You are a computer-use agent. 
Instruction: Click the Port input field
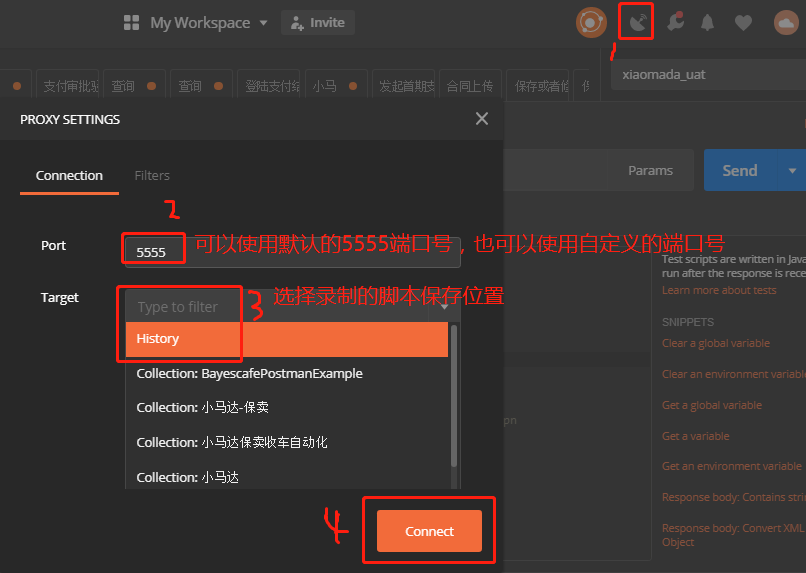[292, 252]
